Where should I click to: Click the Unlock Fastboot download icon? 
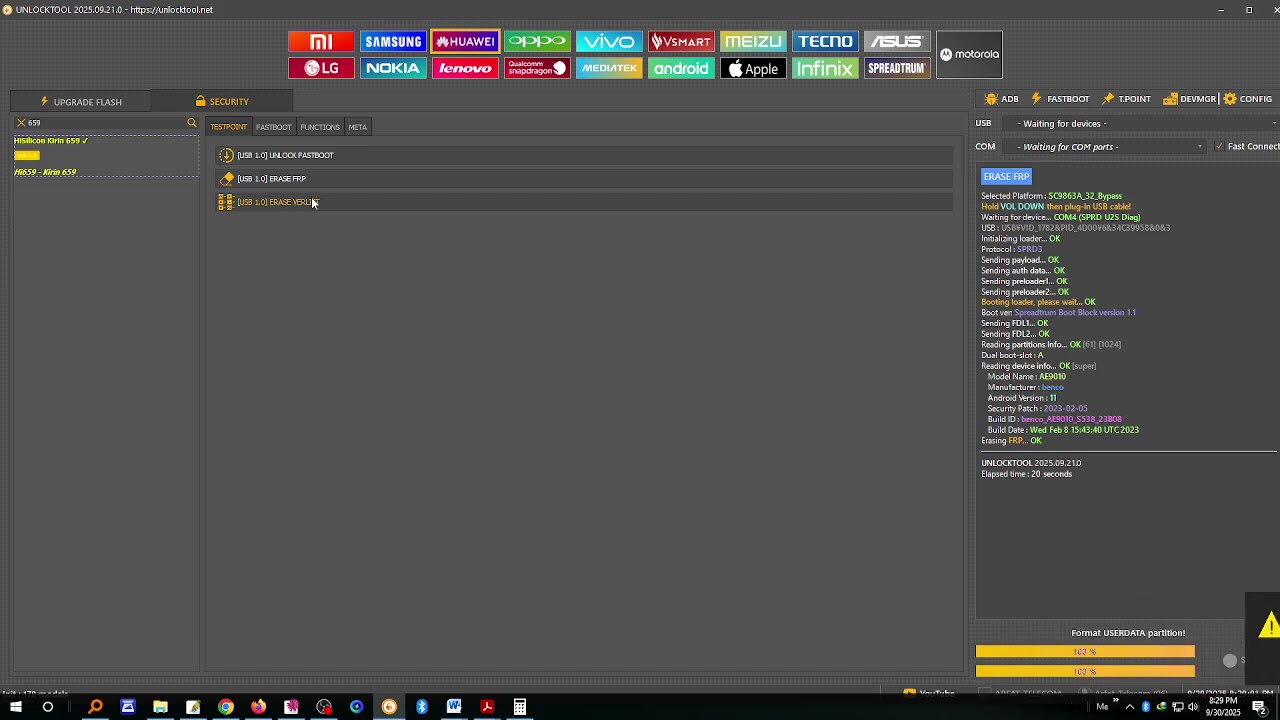click(x=227, y=155)
